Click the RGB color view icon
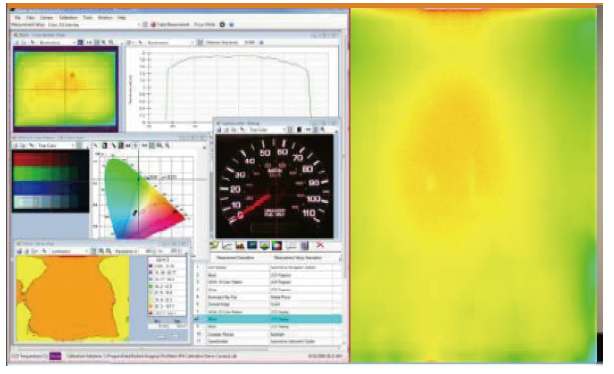This screenshot has width=614, height=374. pyautogui.click(x=277, y=246)
